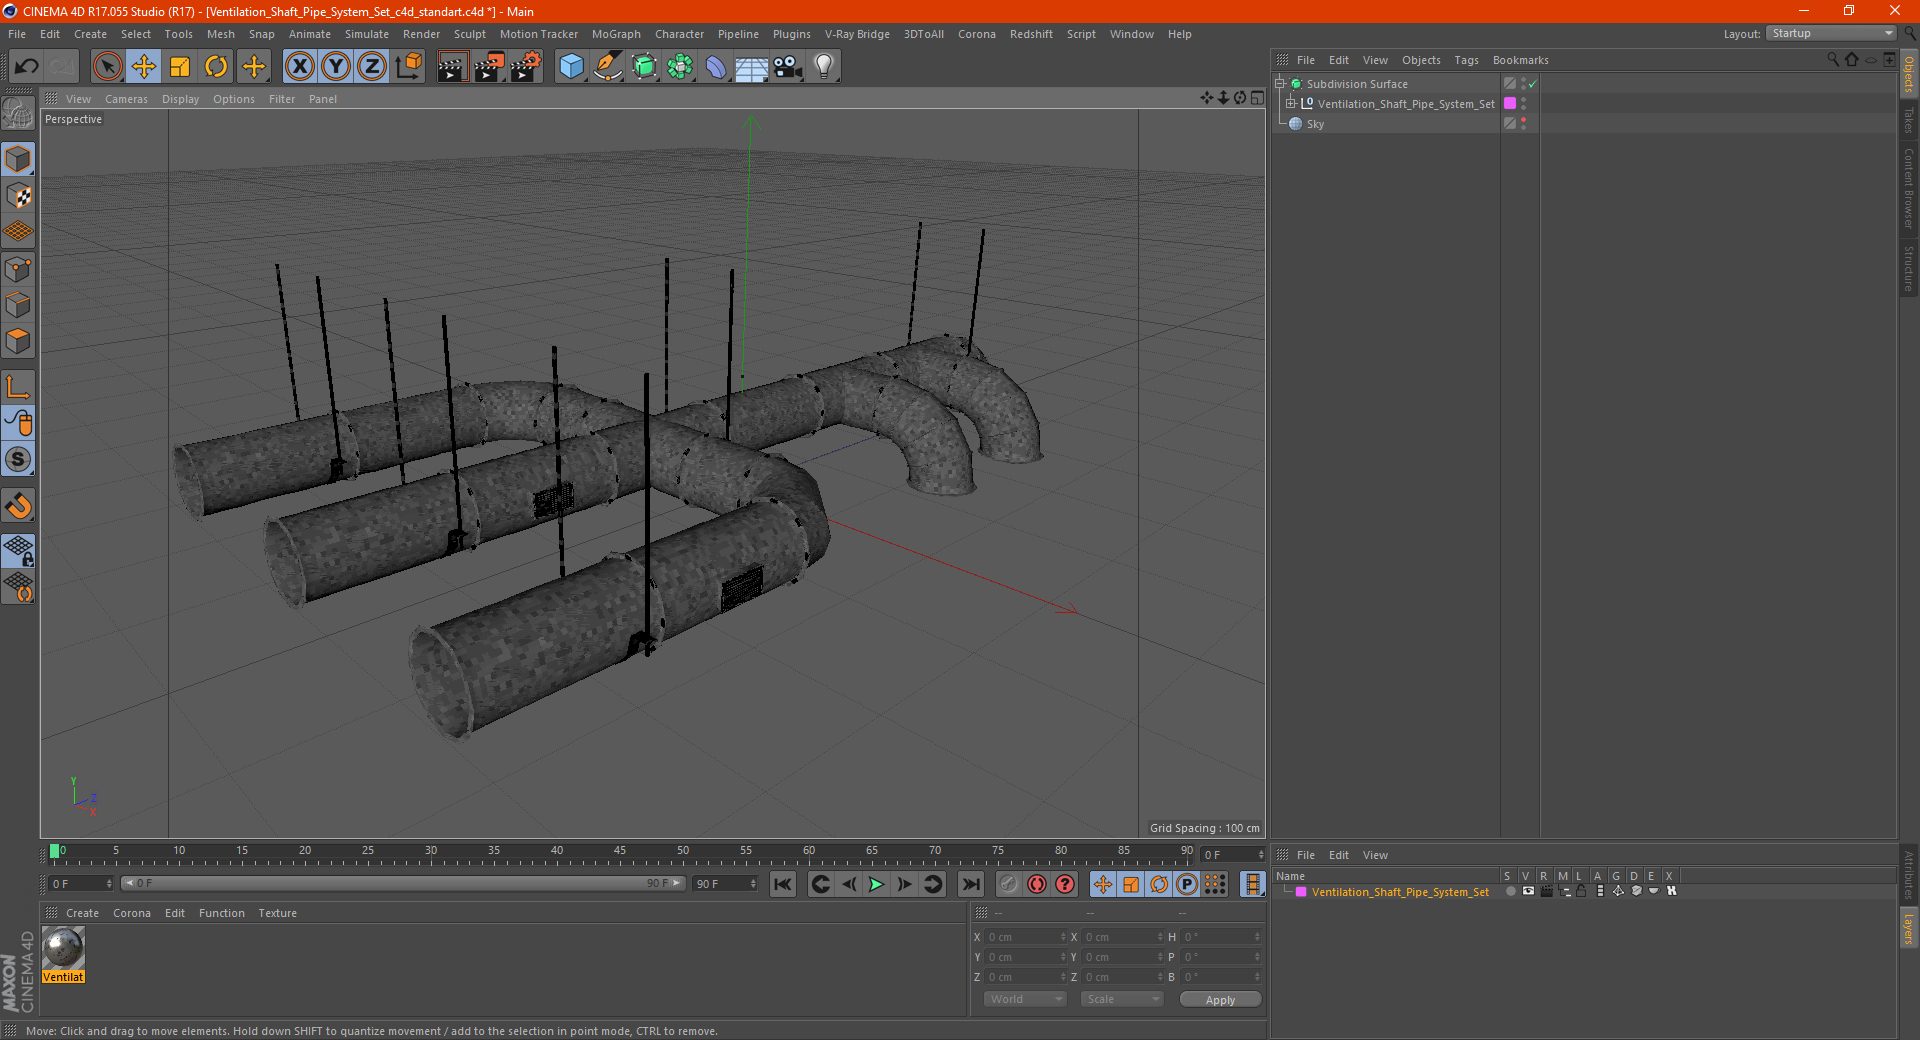Screen dimensions: 1920x1040
Task: Click the Locked Workplane icon
Action: 18,550
